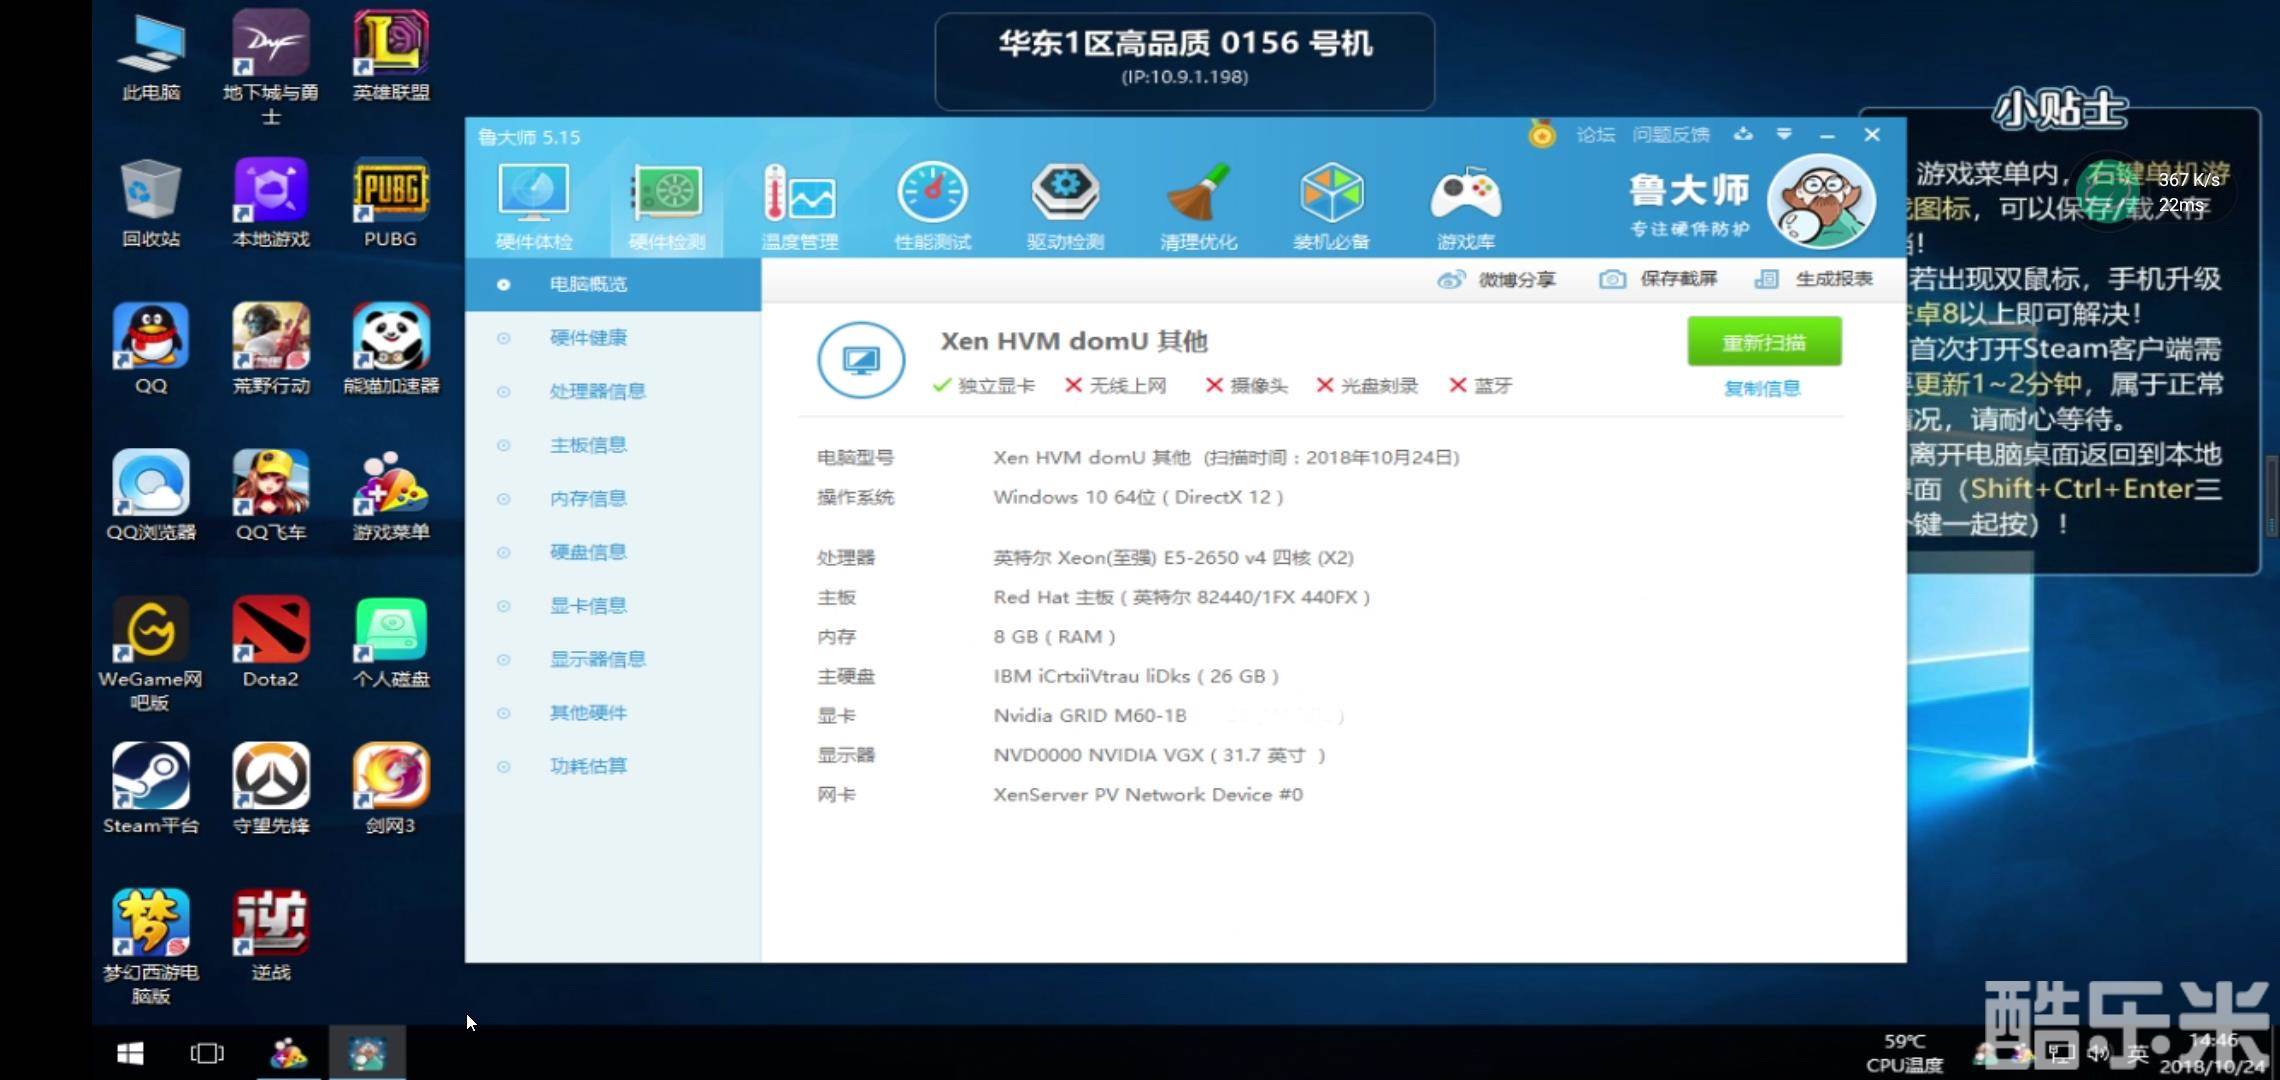Open the 游戏库 gamepad icon
Image resolution: width=2280 pixels, height=1080 pixels.
(1465, 193)
